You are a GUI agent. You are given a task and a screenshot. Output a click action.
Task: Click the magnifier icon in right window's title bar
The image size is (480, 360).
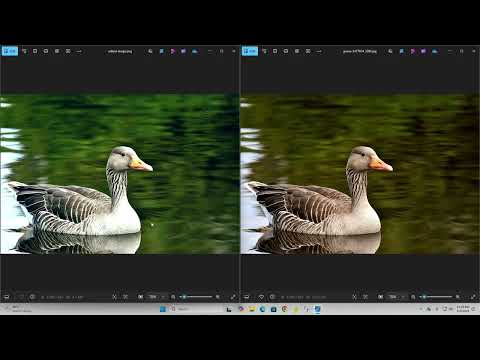click(x=390, y=51)
